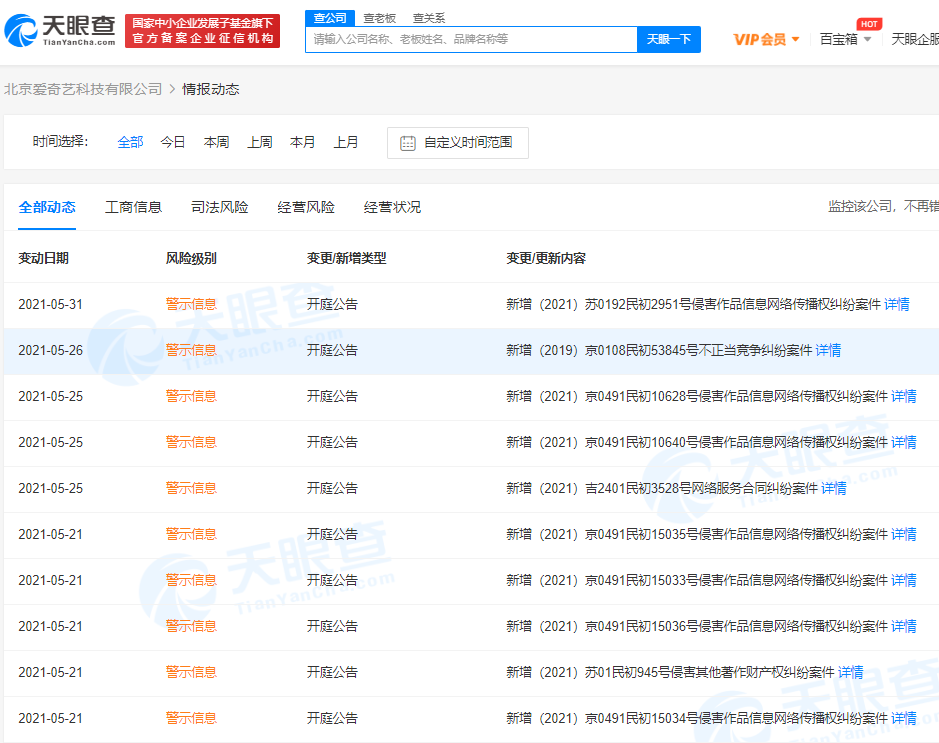Focus the company name search field

[471, 40]
